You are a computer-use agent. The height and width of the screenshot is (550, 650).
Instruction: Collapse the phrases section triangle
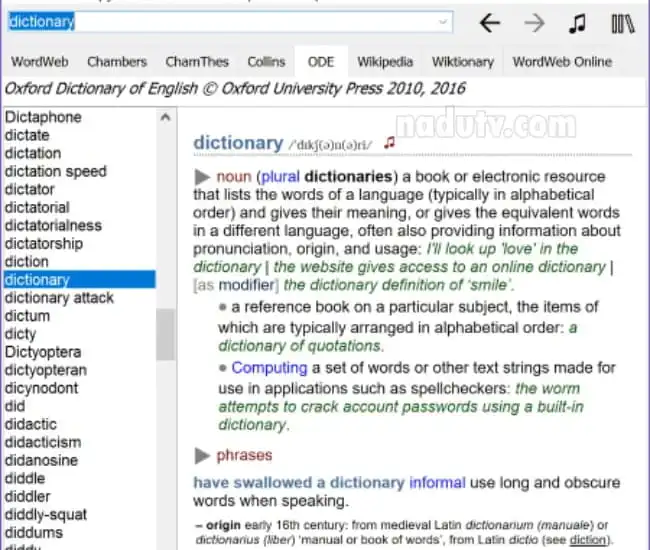pyautogui.click(x=202, y=456)
